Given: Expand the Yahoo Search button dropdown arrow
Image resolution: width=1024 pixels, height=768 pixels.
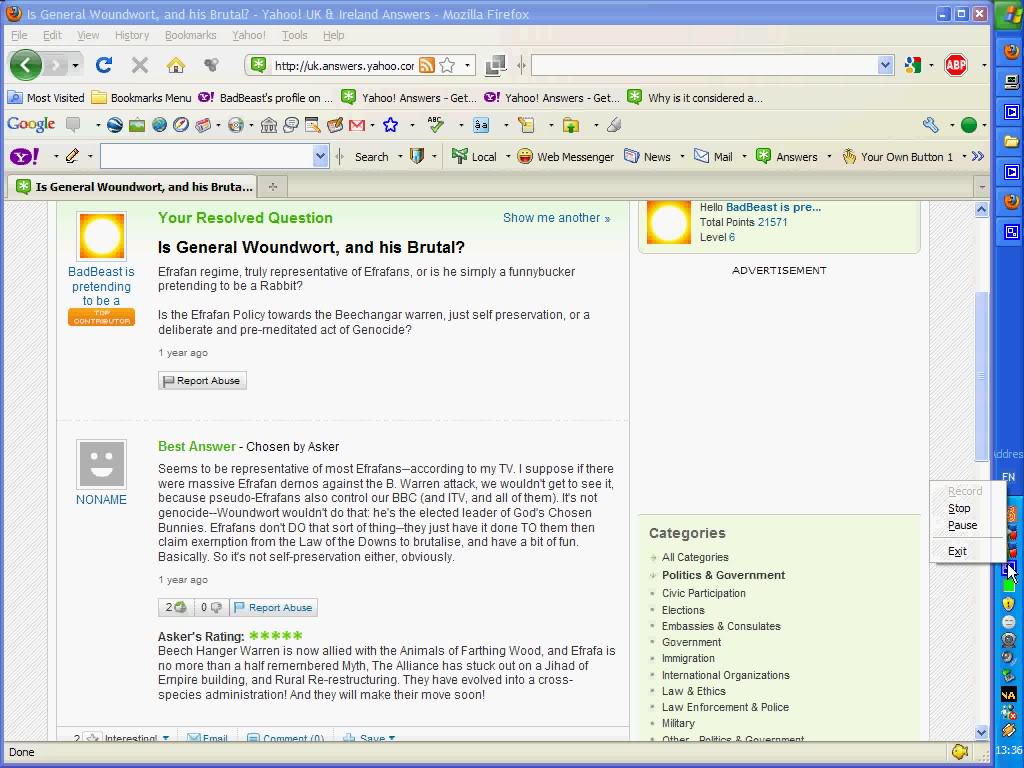Looking at the screenshot, I should coord(400,157).
